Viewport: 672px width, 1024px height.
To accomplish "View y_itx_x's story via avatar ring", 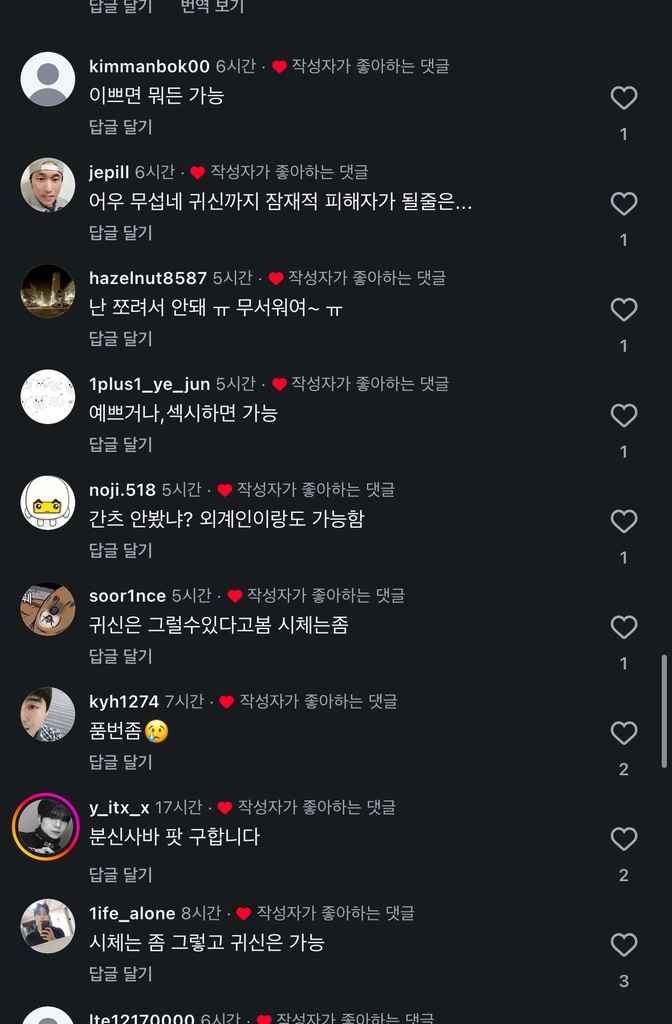I will 46,826.
